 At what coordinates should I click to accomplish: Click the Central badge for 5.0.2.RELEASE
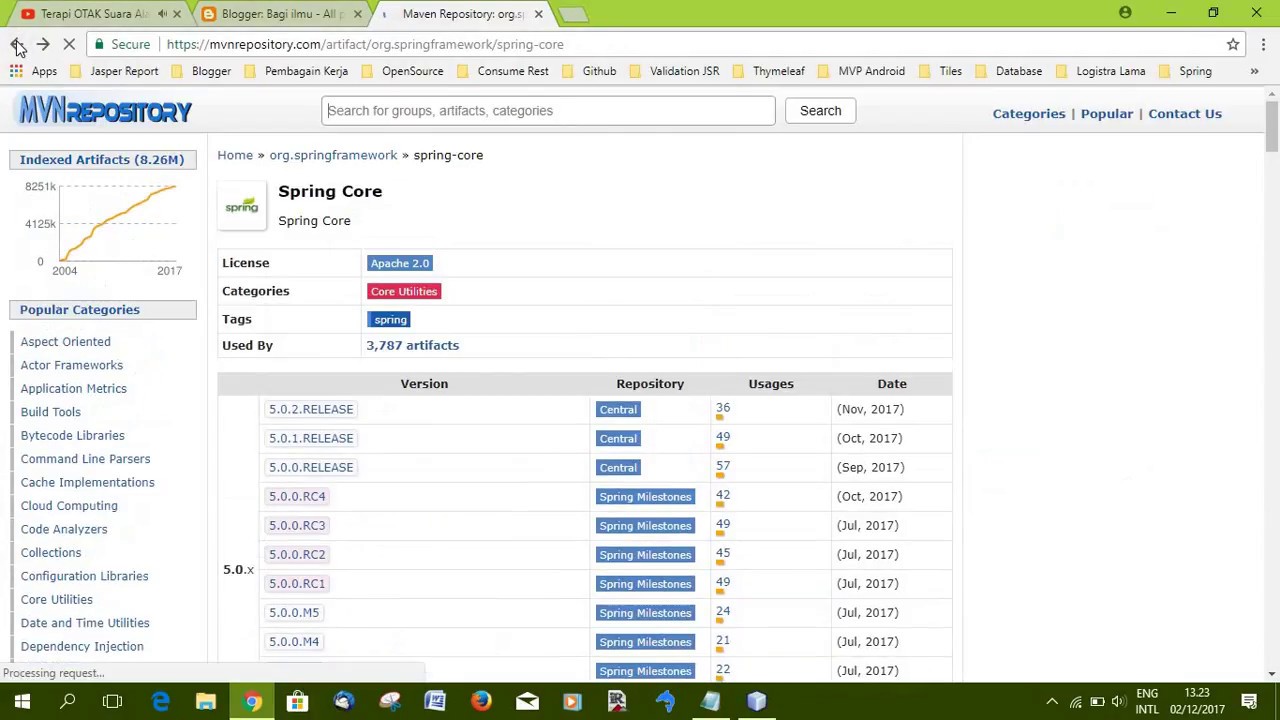(618, 409)
